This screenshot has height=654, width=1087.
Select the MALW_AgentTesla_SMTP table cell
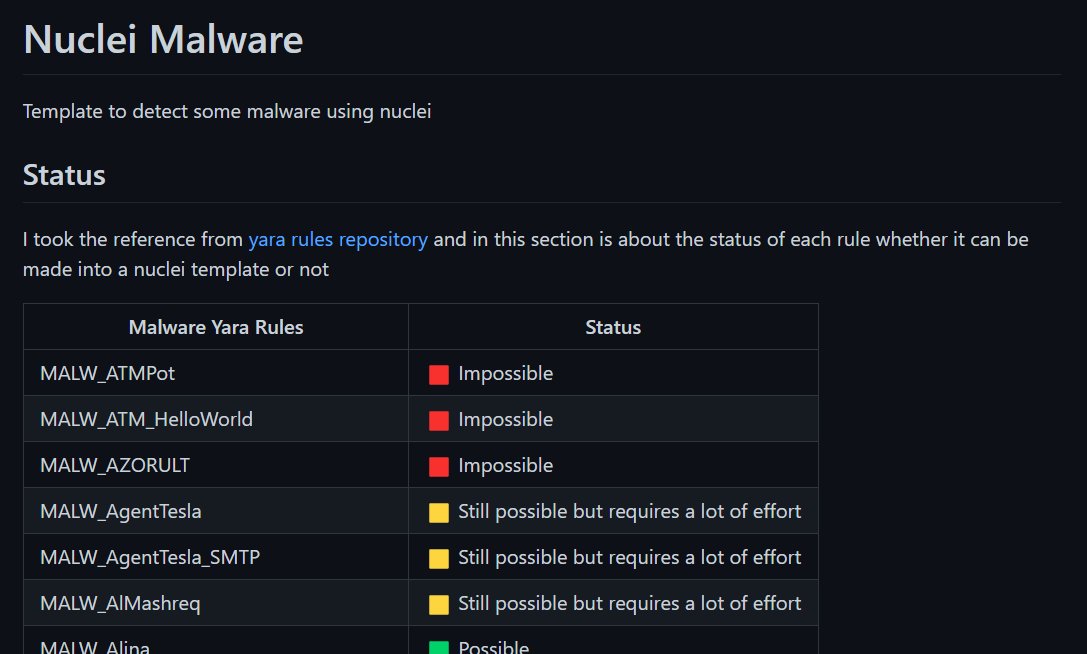tap(216, 557)
